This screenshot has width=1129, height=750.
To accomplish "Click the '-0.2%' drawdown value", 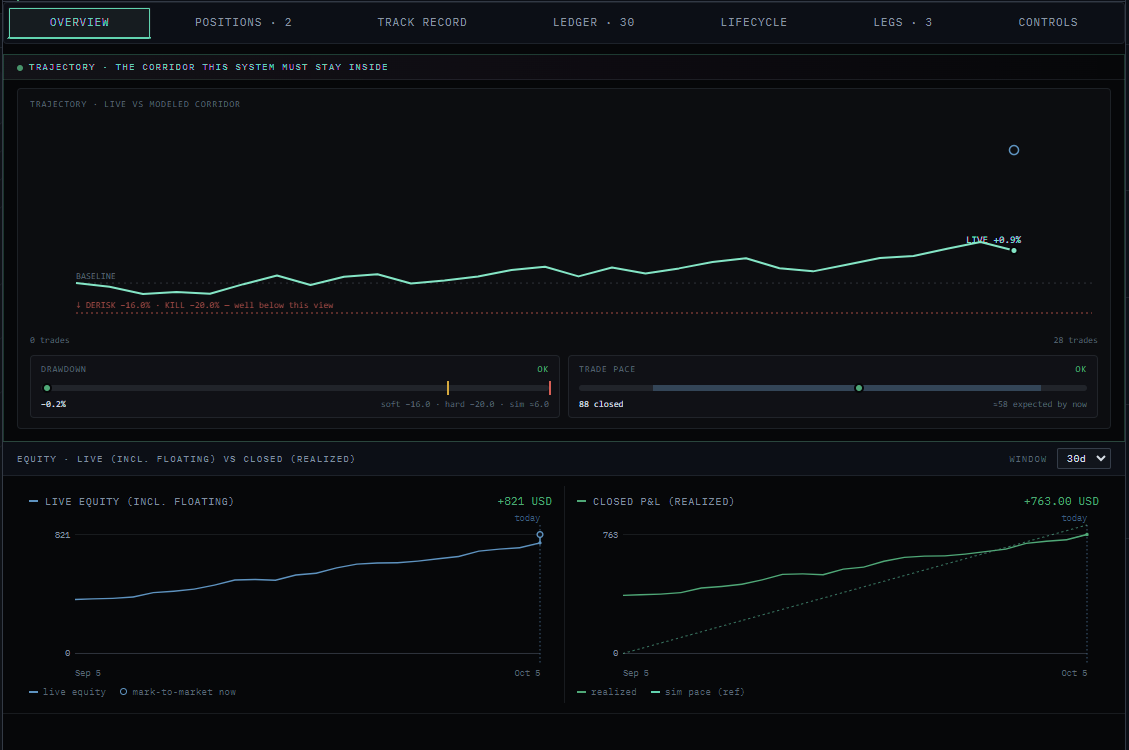I will tap(53, 405).
